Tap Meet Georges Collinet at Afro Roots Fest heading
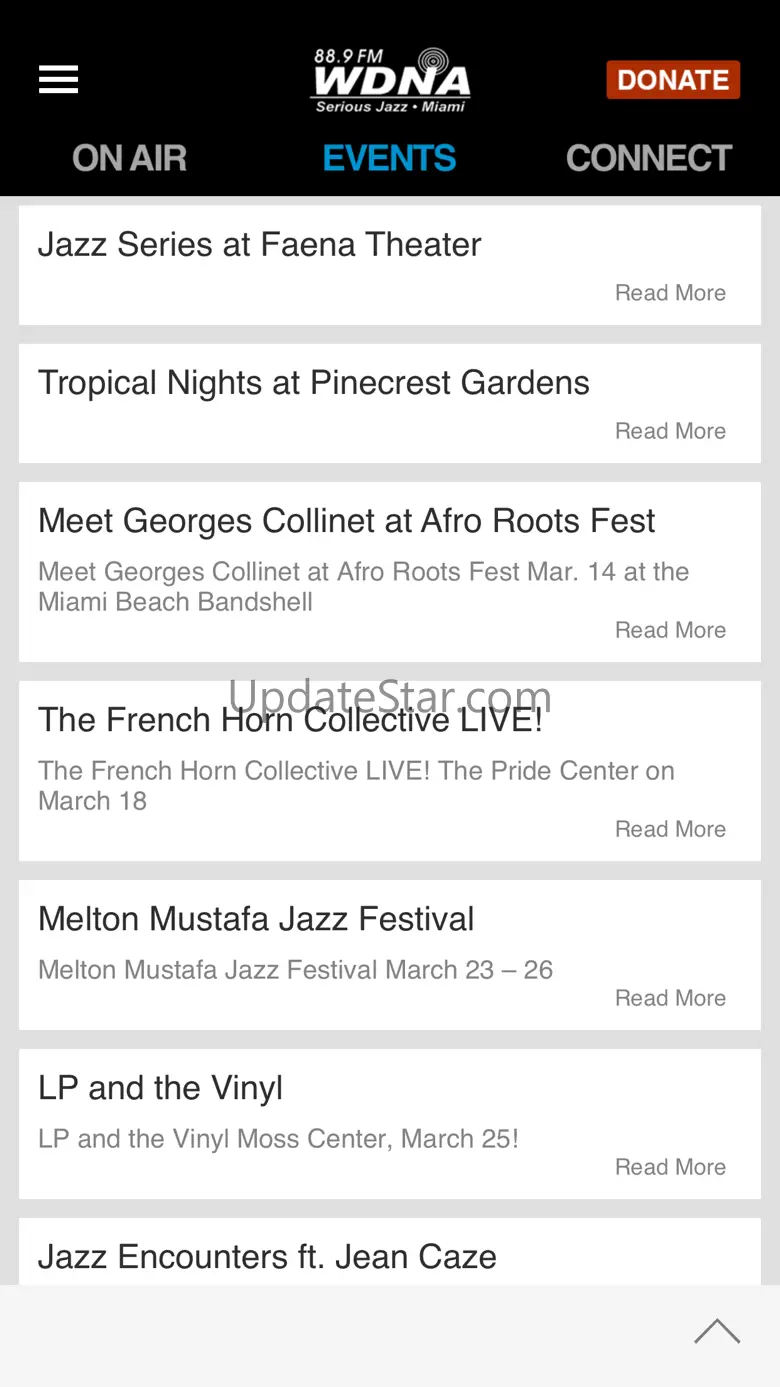Image resolution: width=780 pixels, height=1387 pixels. [346, 521]
